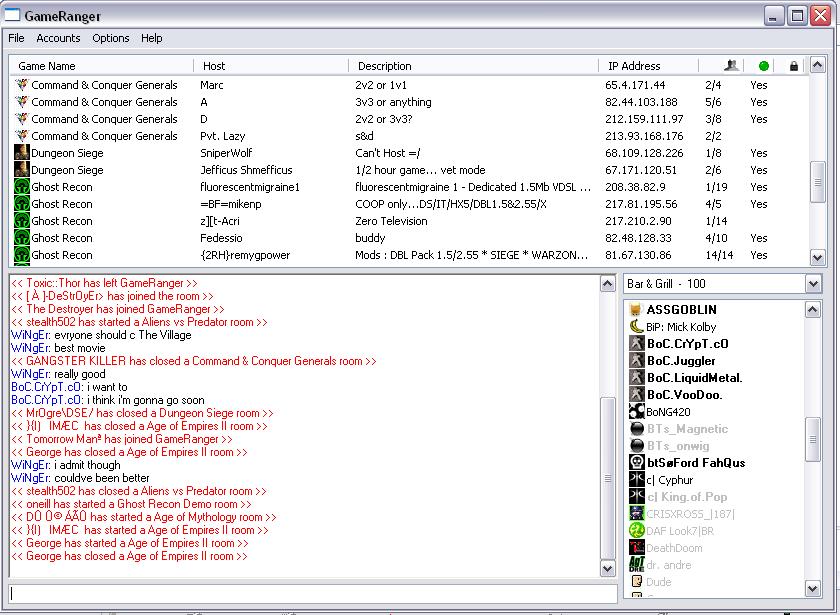The image size is (840, 615).
Task: Click the IP Address column header
Action: click(x=634, y=66)
